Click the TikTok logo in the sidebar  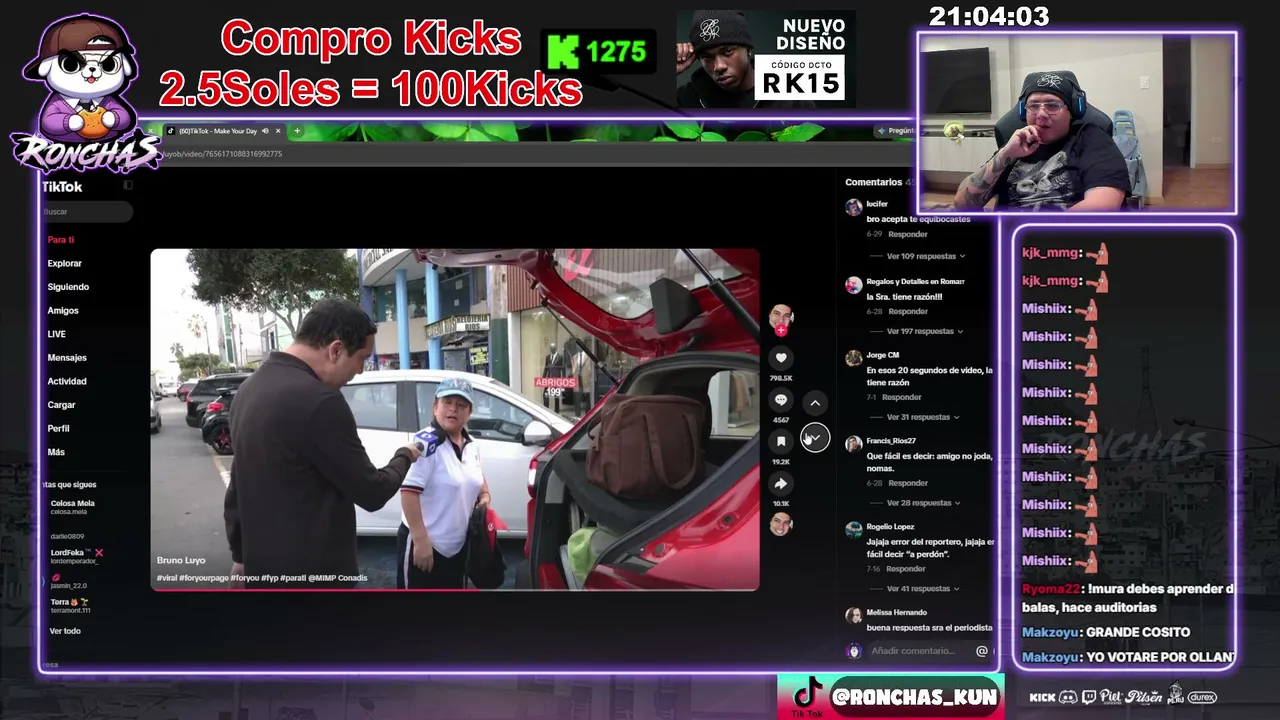point(62,187)
